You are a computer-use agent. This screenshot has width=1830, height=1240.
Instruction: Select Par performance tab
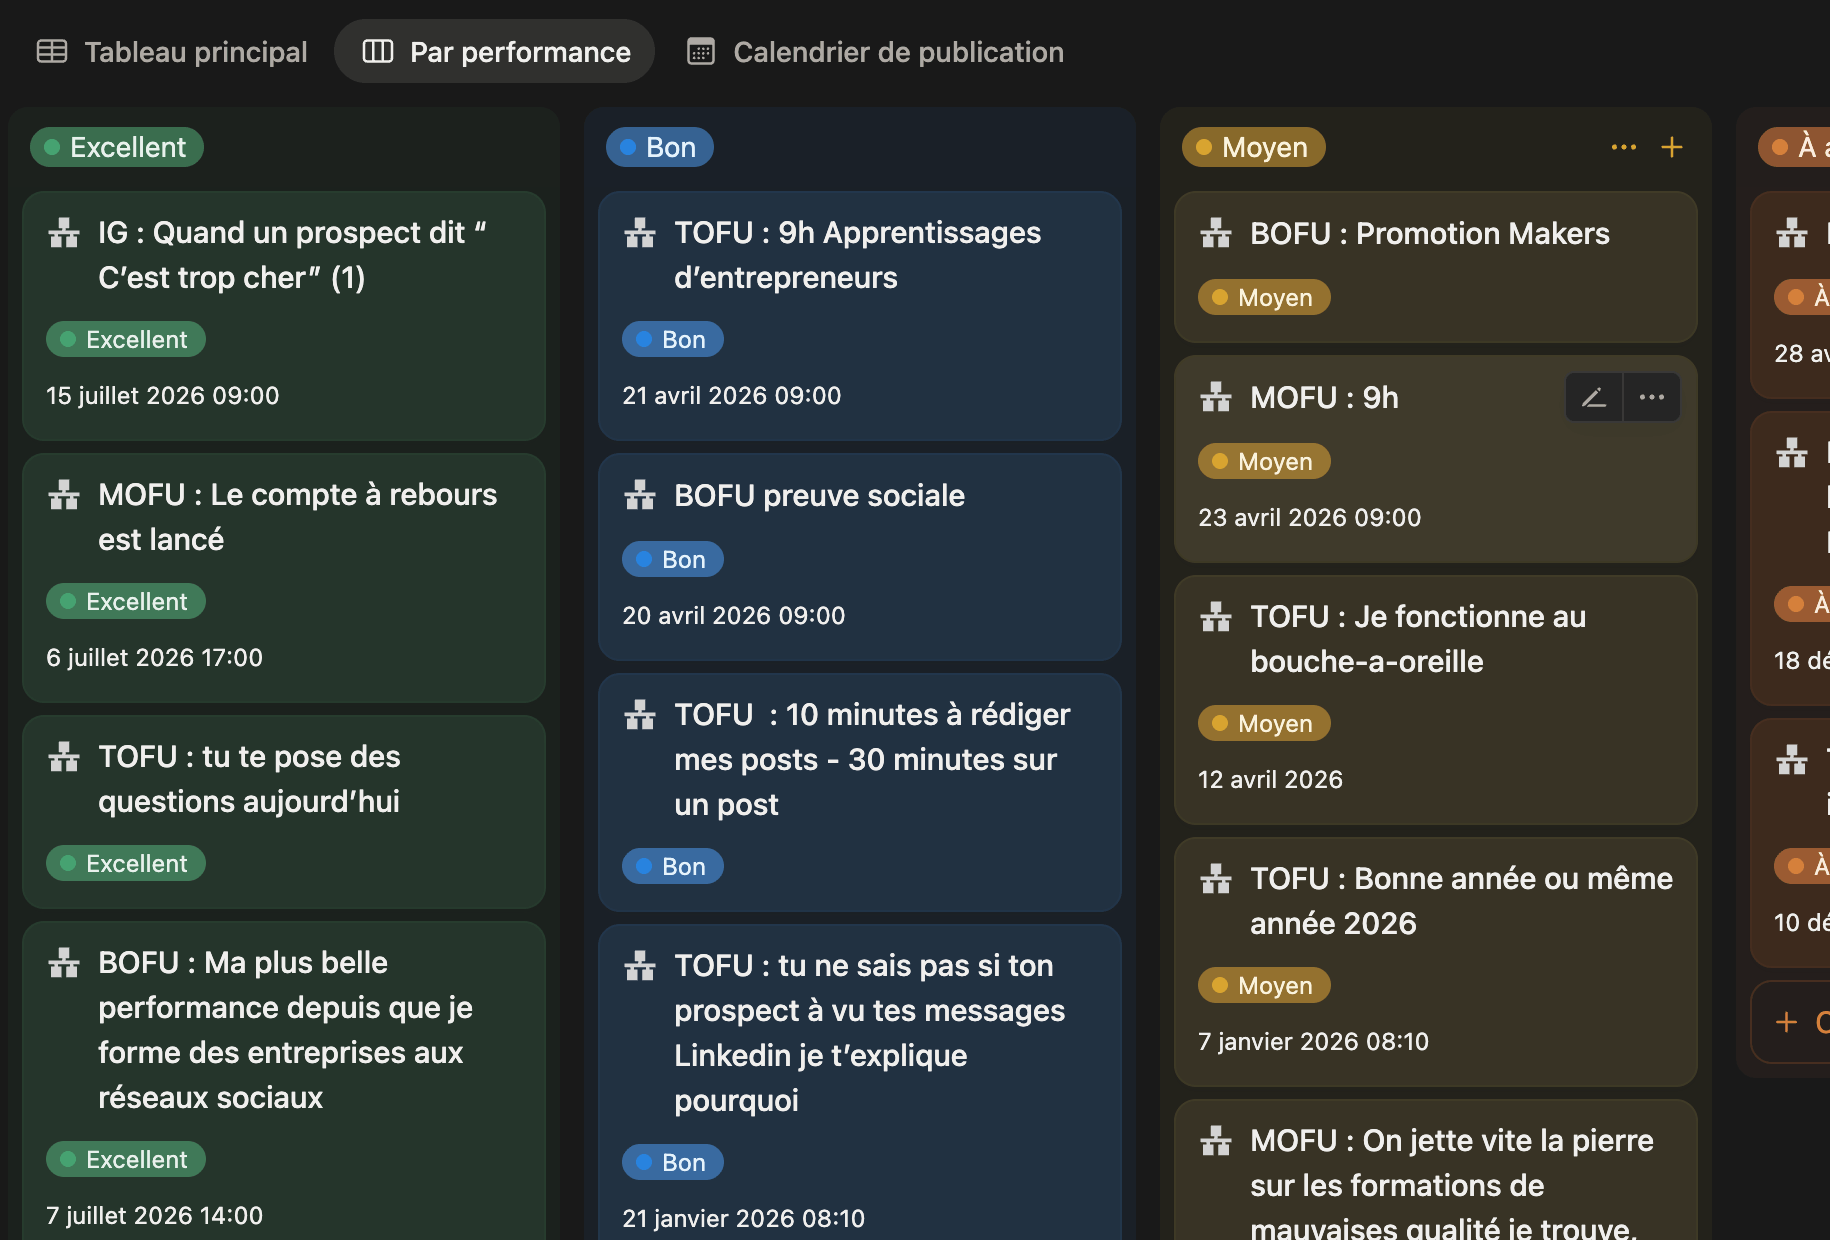pos(495,52)
